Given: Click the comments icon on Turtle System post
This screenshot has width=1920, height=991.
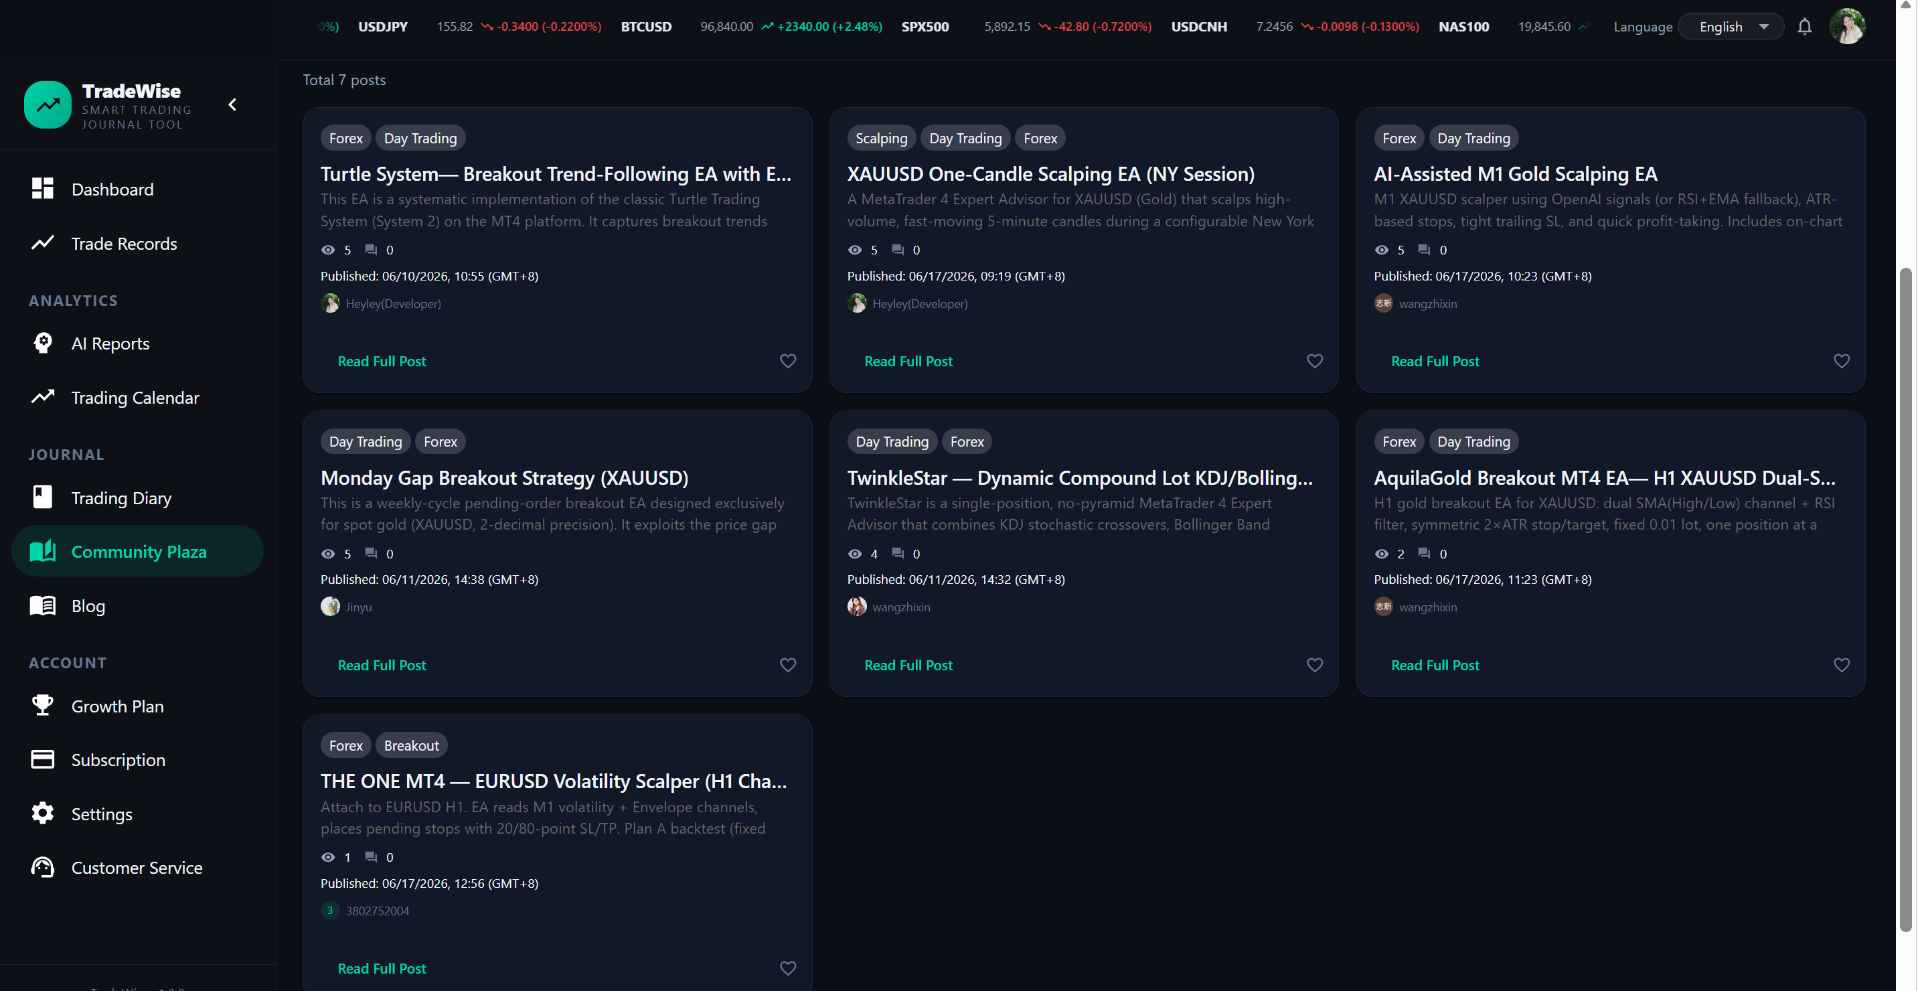Looking at the screenshot, I should coord(371,250).
